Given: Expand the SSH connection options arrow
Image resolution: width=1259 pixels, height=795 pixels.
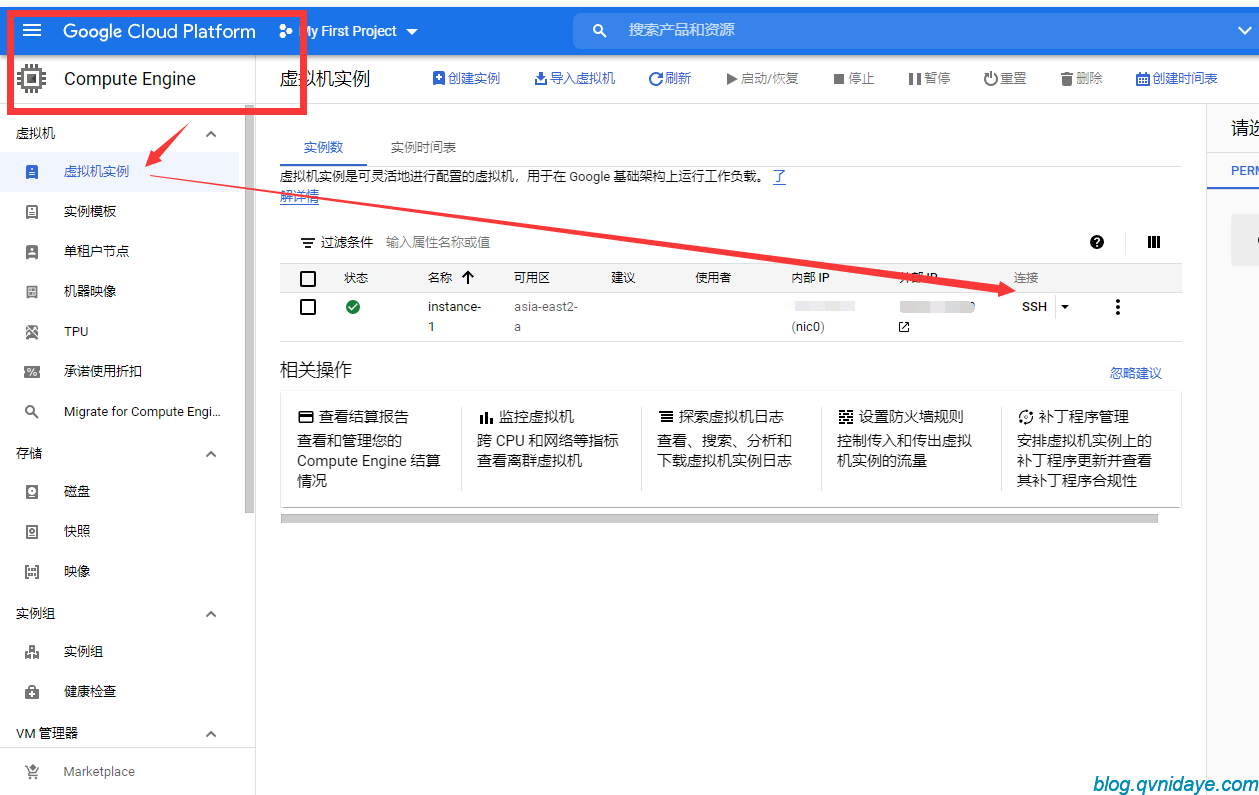Looking at the screenshot, I should pyautogui.click(x=1065, y=307).
